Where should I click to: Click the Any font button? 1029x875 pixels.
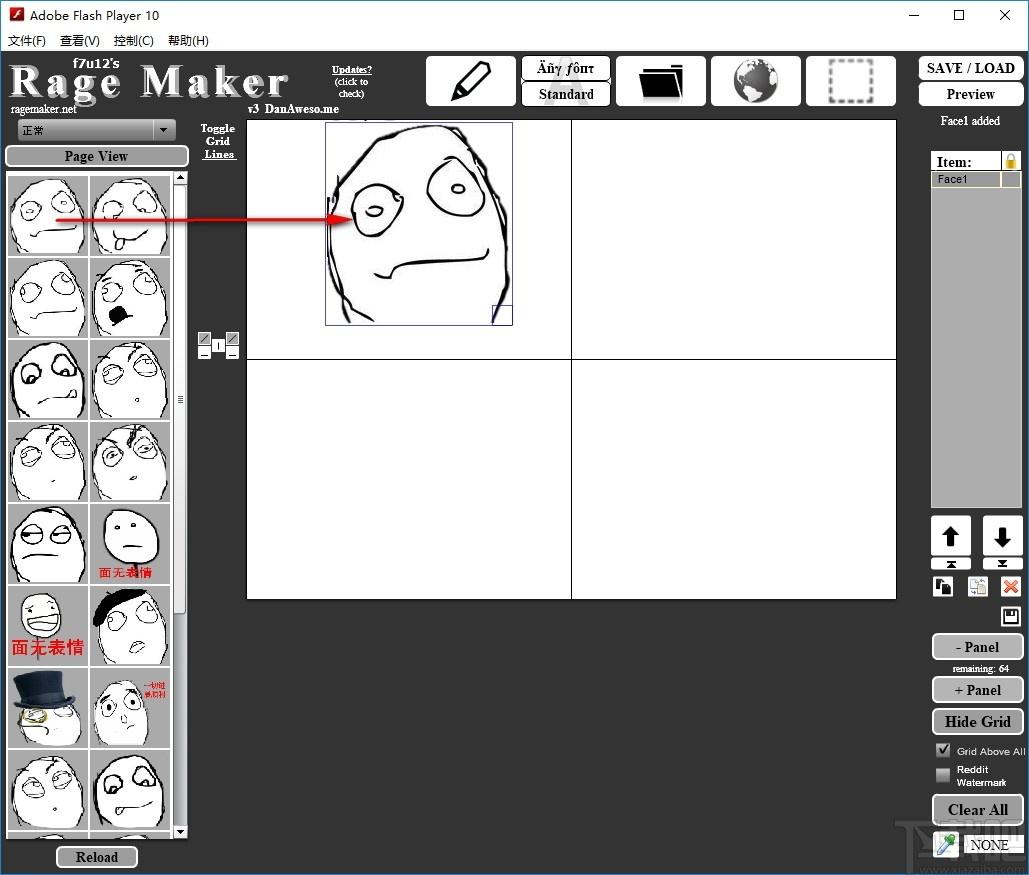click(x=566, y=68)
